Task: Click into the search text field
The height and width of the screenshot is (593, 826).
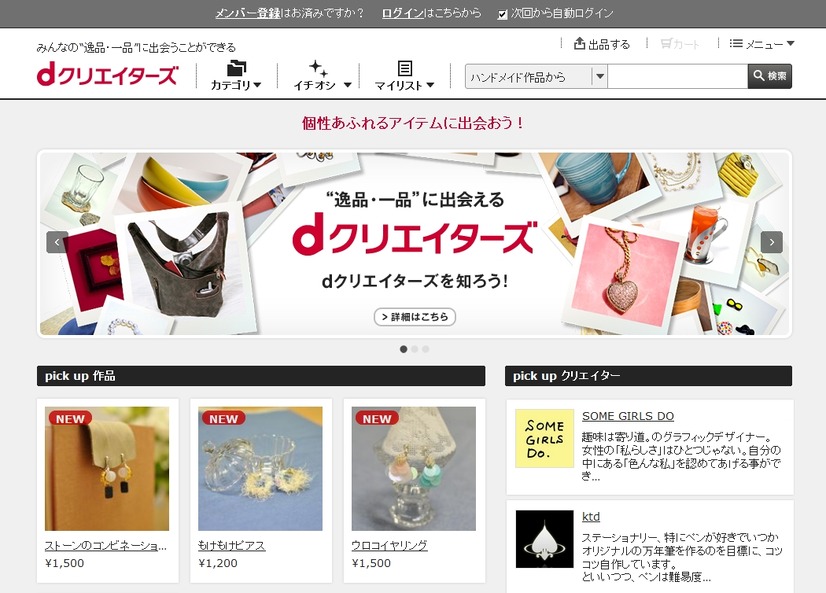Action: [677, 77]
